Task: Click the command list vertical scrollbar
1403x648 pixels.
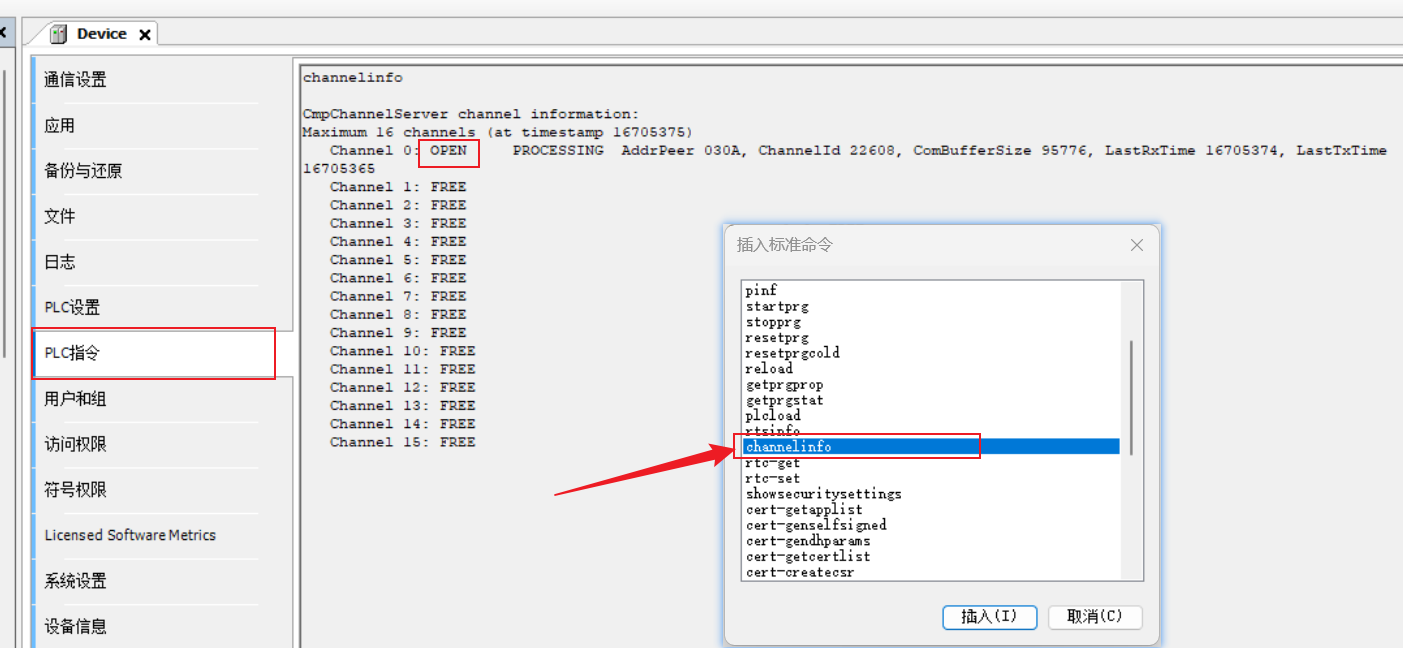Action: click(1132, 398)
